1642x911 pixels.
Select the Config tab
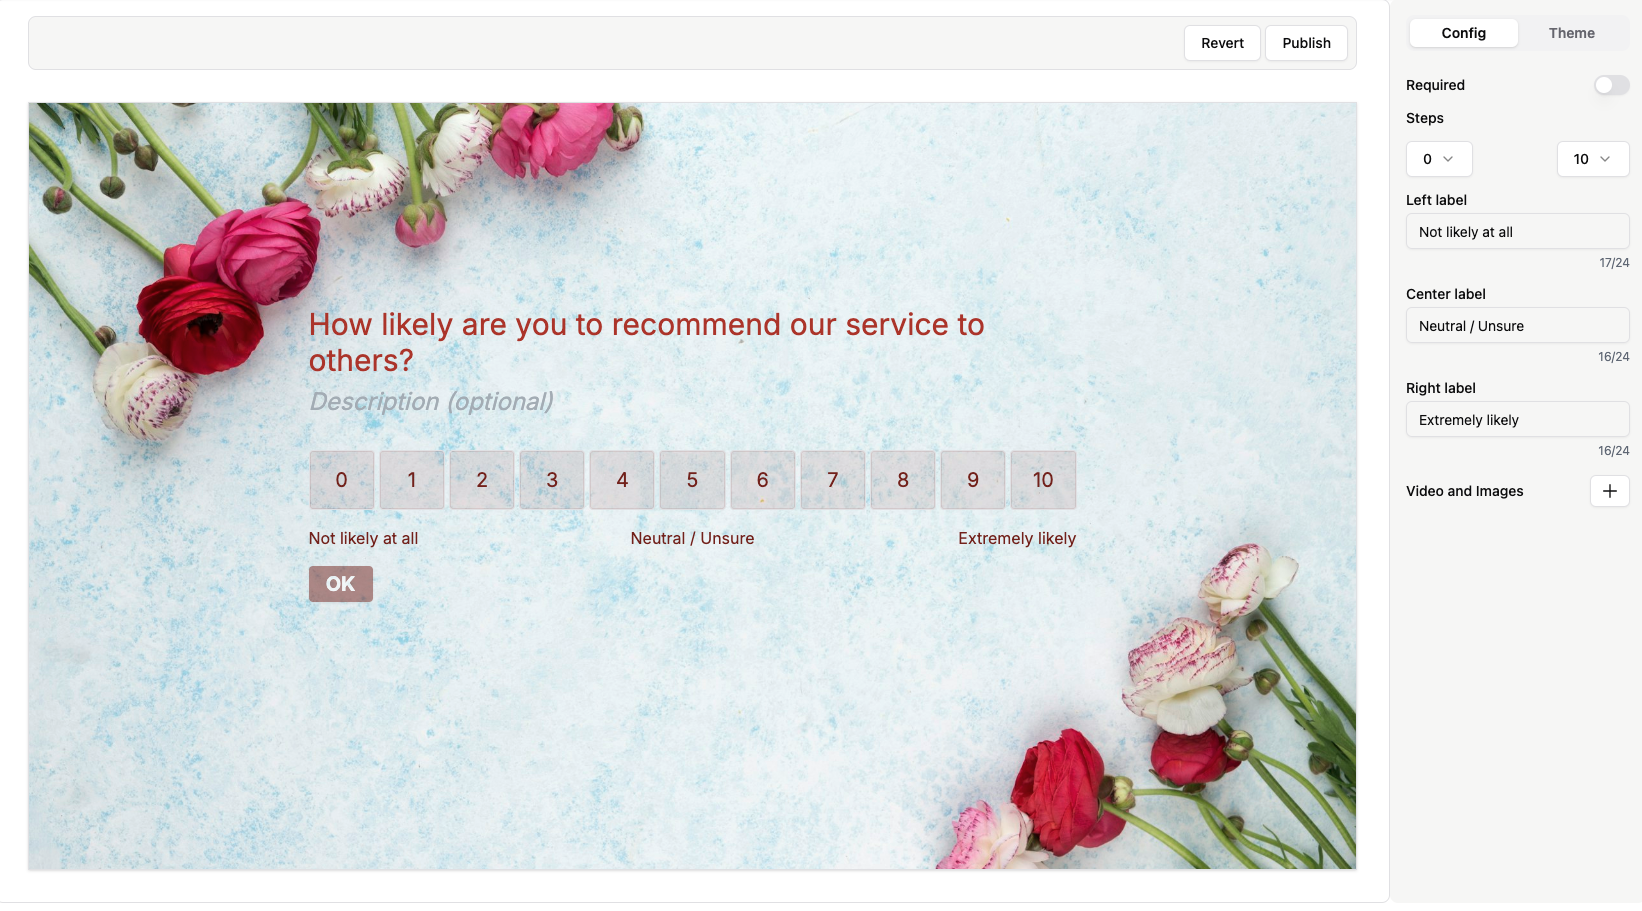click(1463, 33)
